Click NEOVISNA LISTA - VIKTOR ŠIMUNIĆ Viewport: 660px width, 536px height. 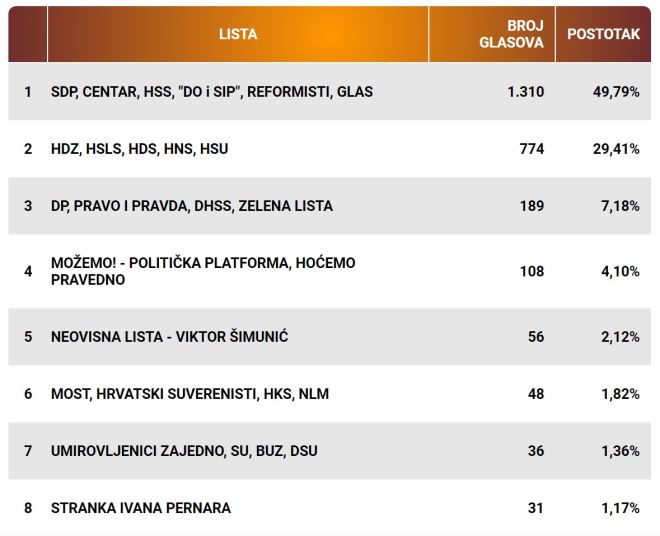[x=169, y=337]
